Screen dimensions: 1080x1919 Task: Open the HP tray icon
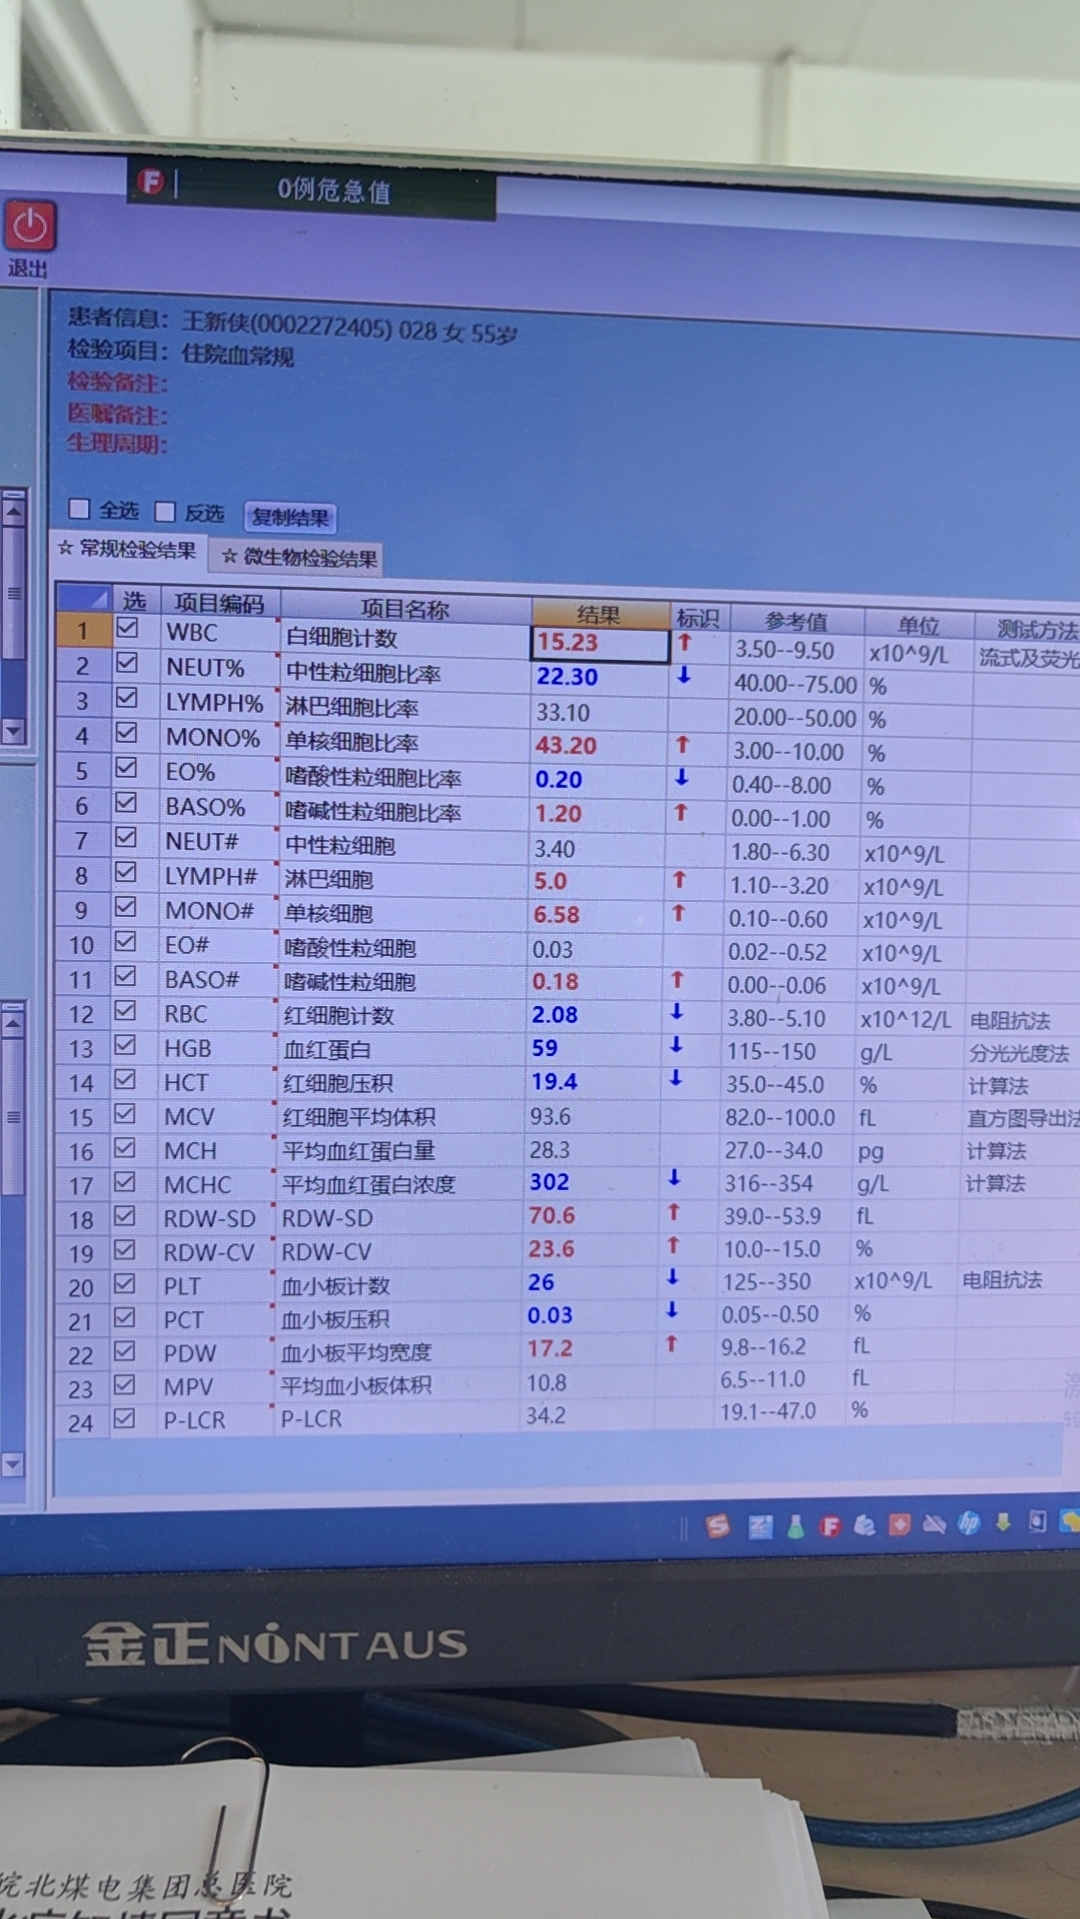969,1523
